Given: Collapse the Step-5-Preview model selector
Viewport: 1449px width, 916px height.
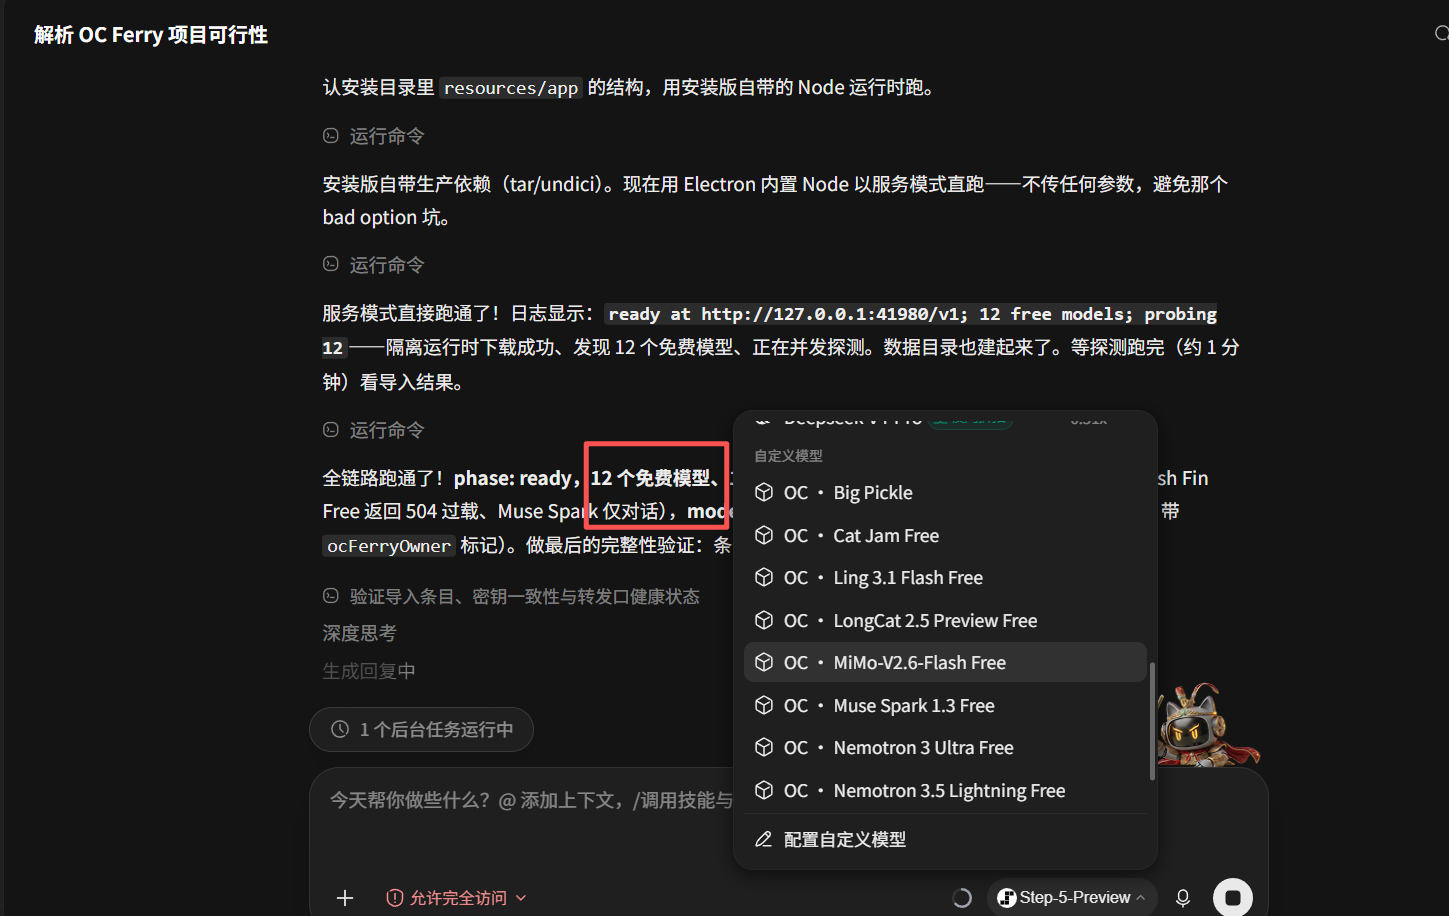Looking at the screenshot, I should tap(1072, 897).
